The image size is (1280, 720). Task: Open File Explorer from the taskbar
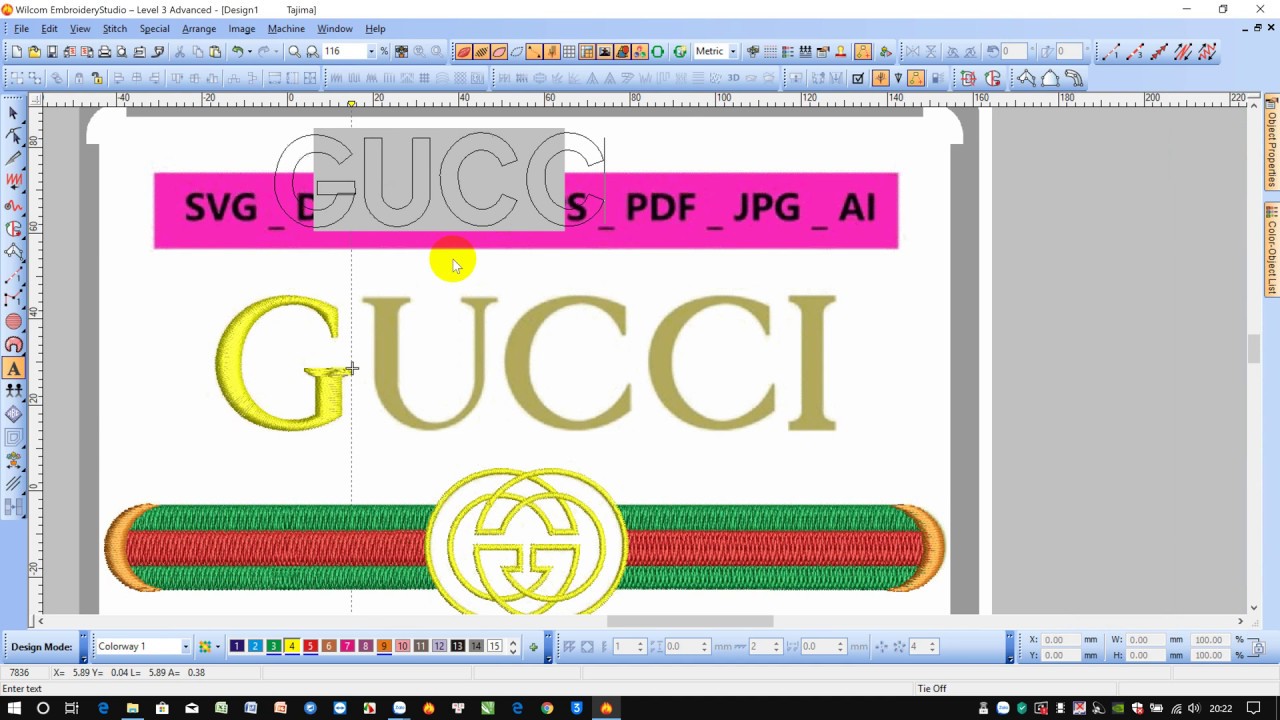132,708
